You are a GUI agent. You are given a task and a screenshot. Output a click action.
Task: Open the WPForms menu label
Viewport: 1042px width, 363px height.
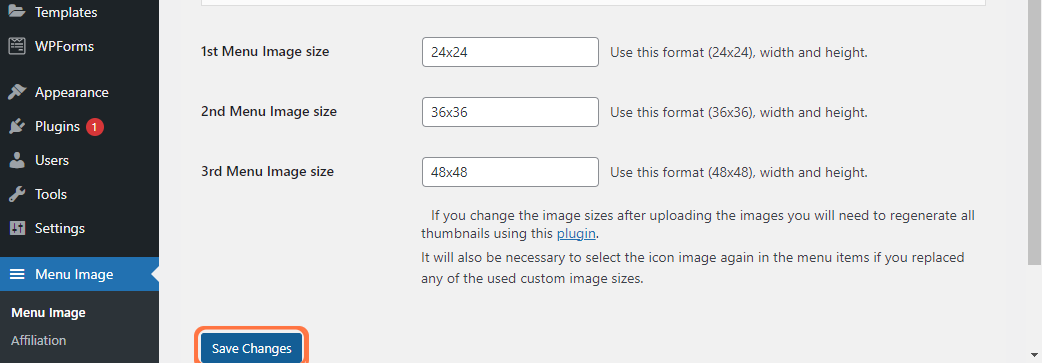tap(64, 47)
